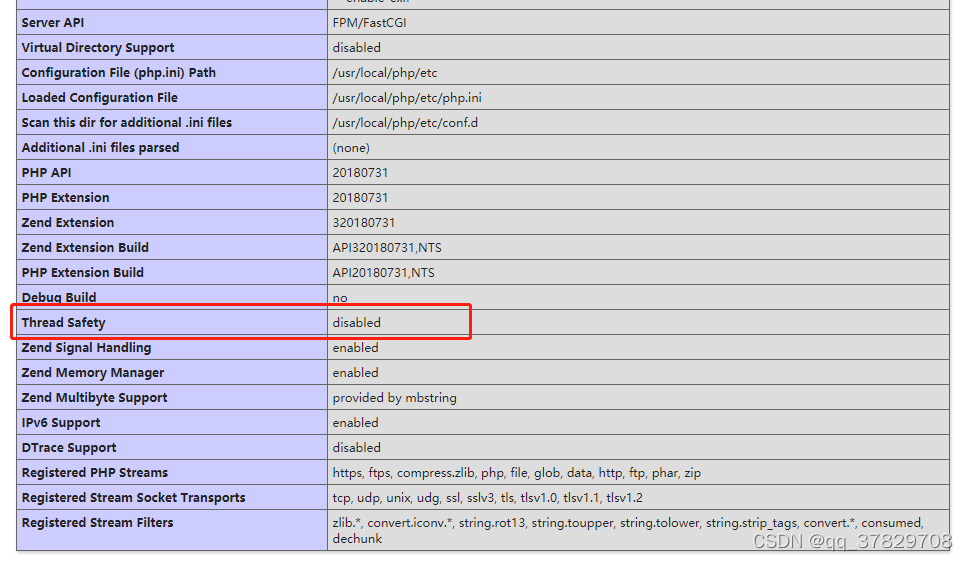
Task: Click 'Zend Memory Manager' label
Action: click(93, 373)
